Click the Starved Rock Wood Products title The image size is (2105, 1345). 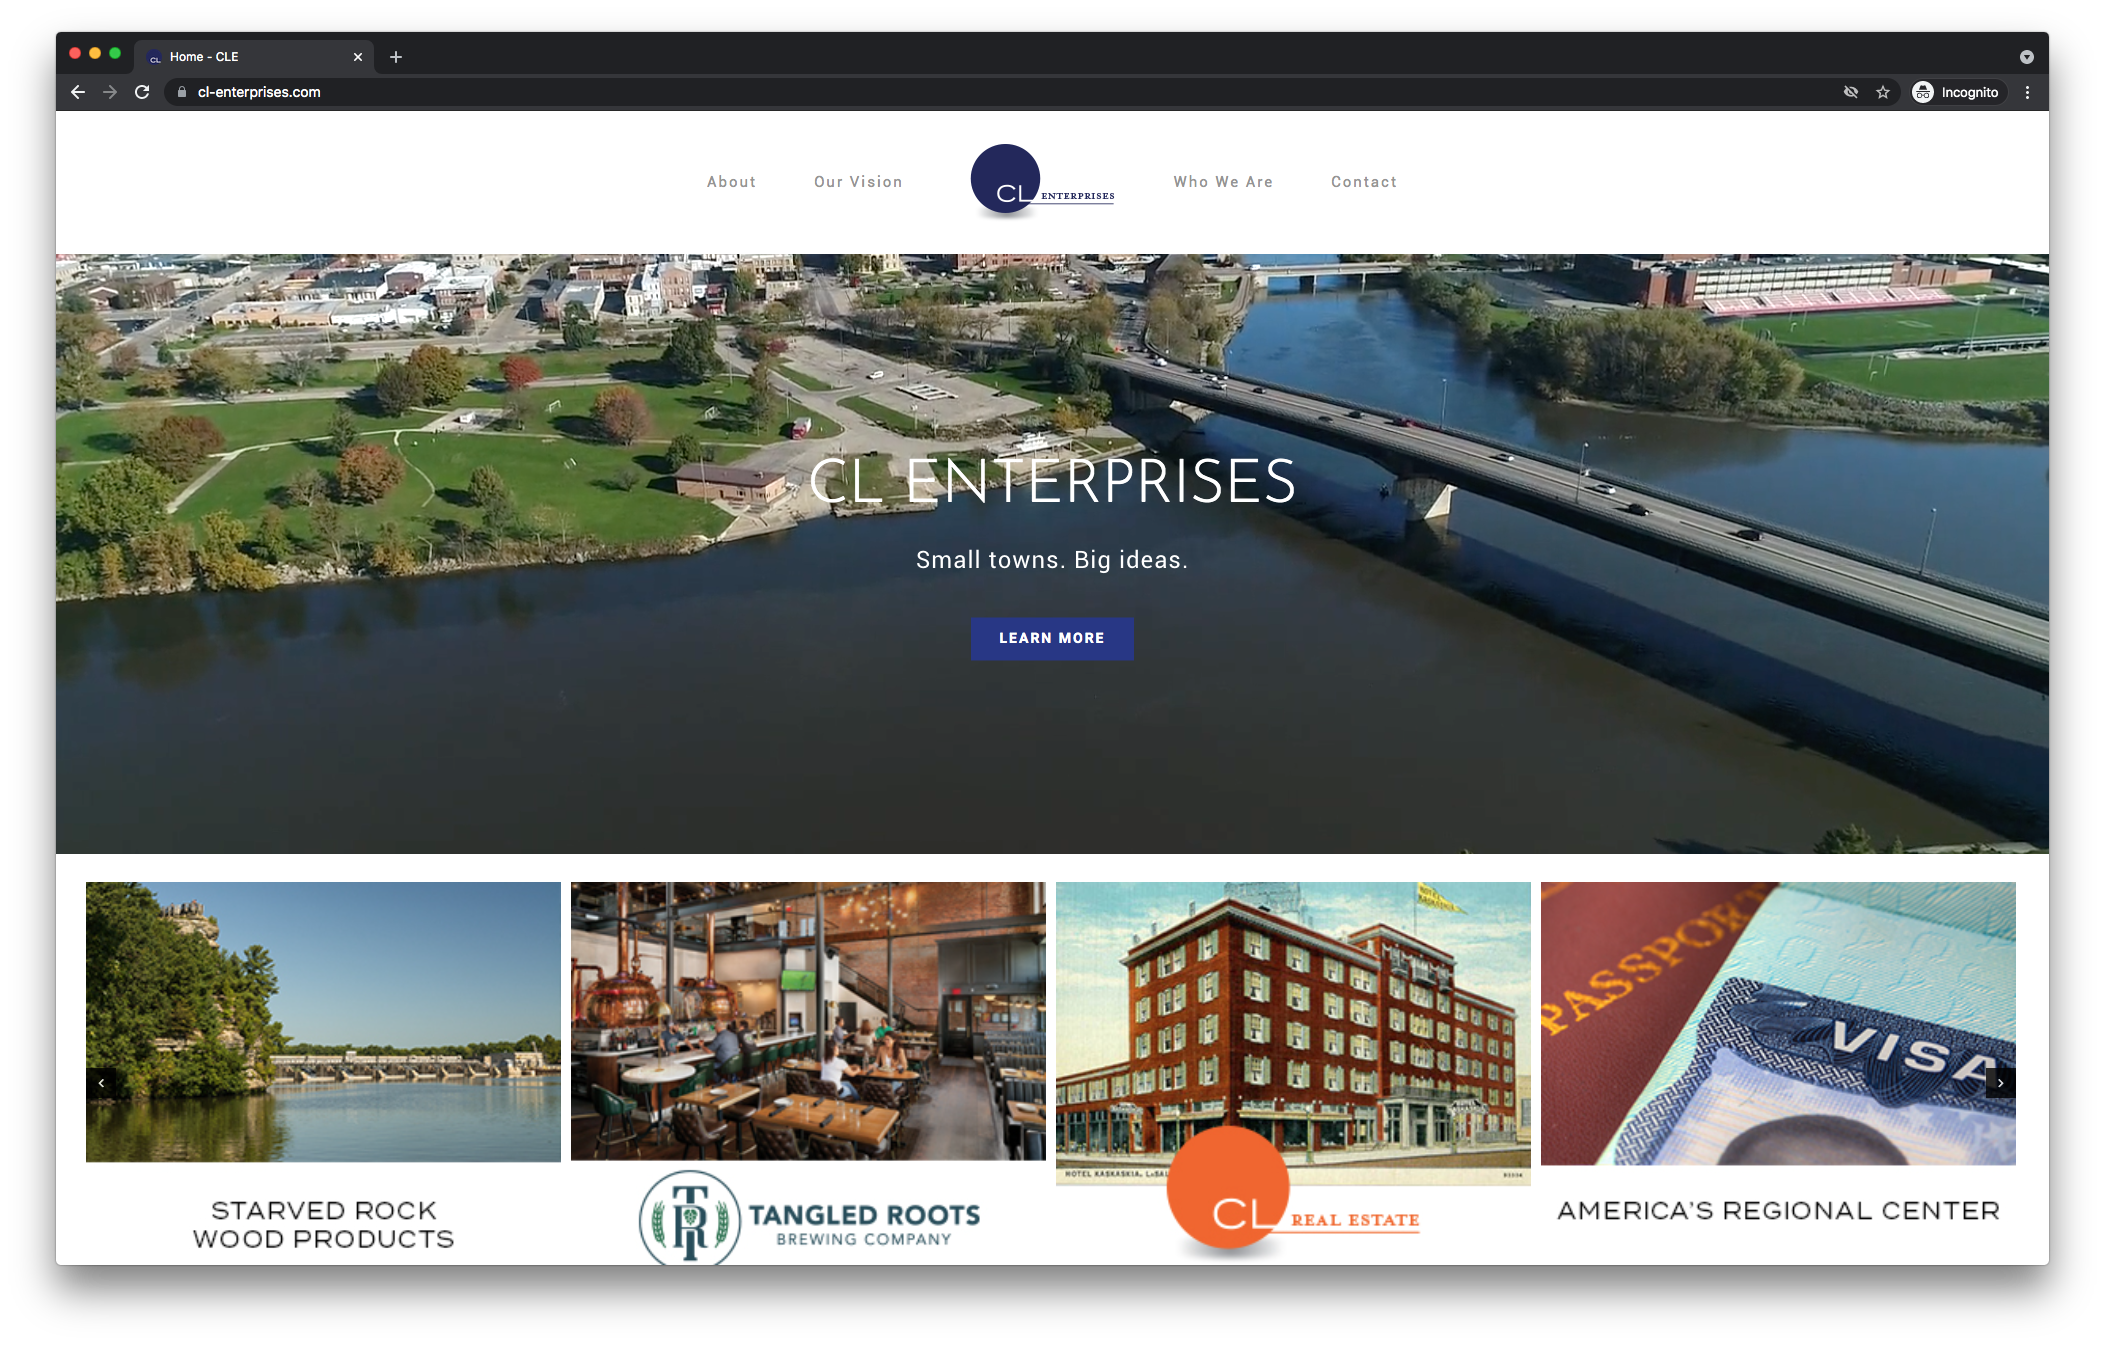(x=323, y=1225)
